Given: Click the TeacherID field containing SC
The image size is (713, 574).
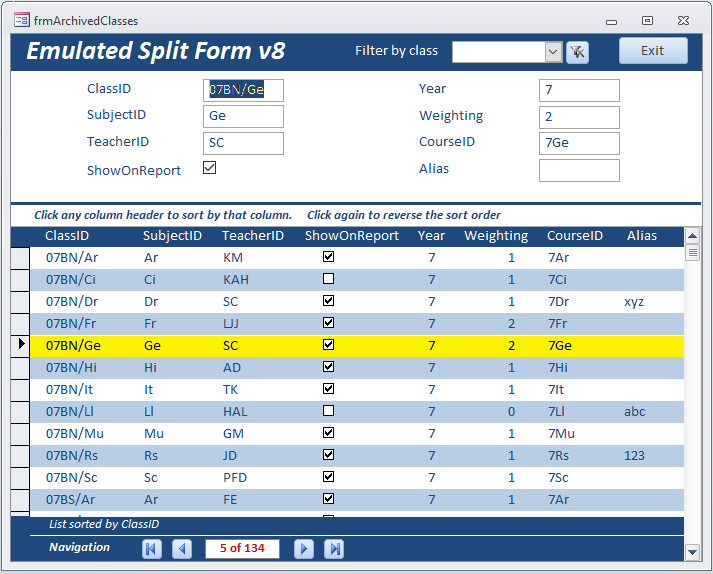Looking at the screenshot, I should coord(243,143).
